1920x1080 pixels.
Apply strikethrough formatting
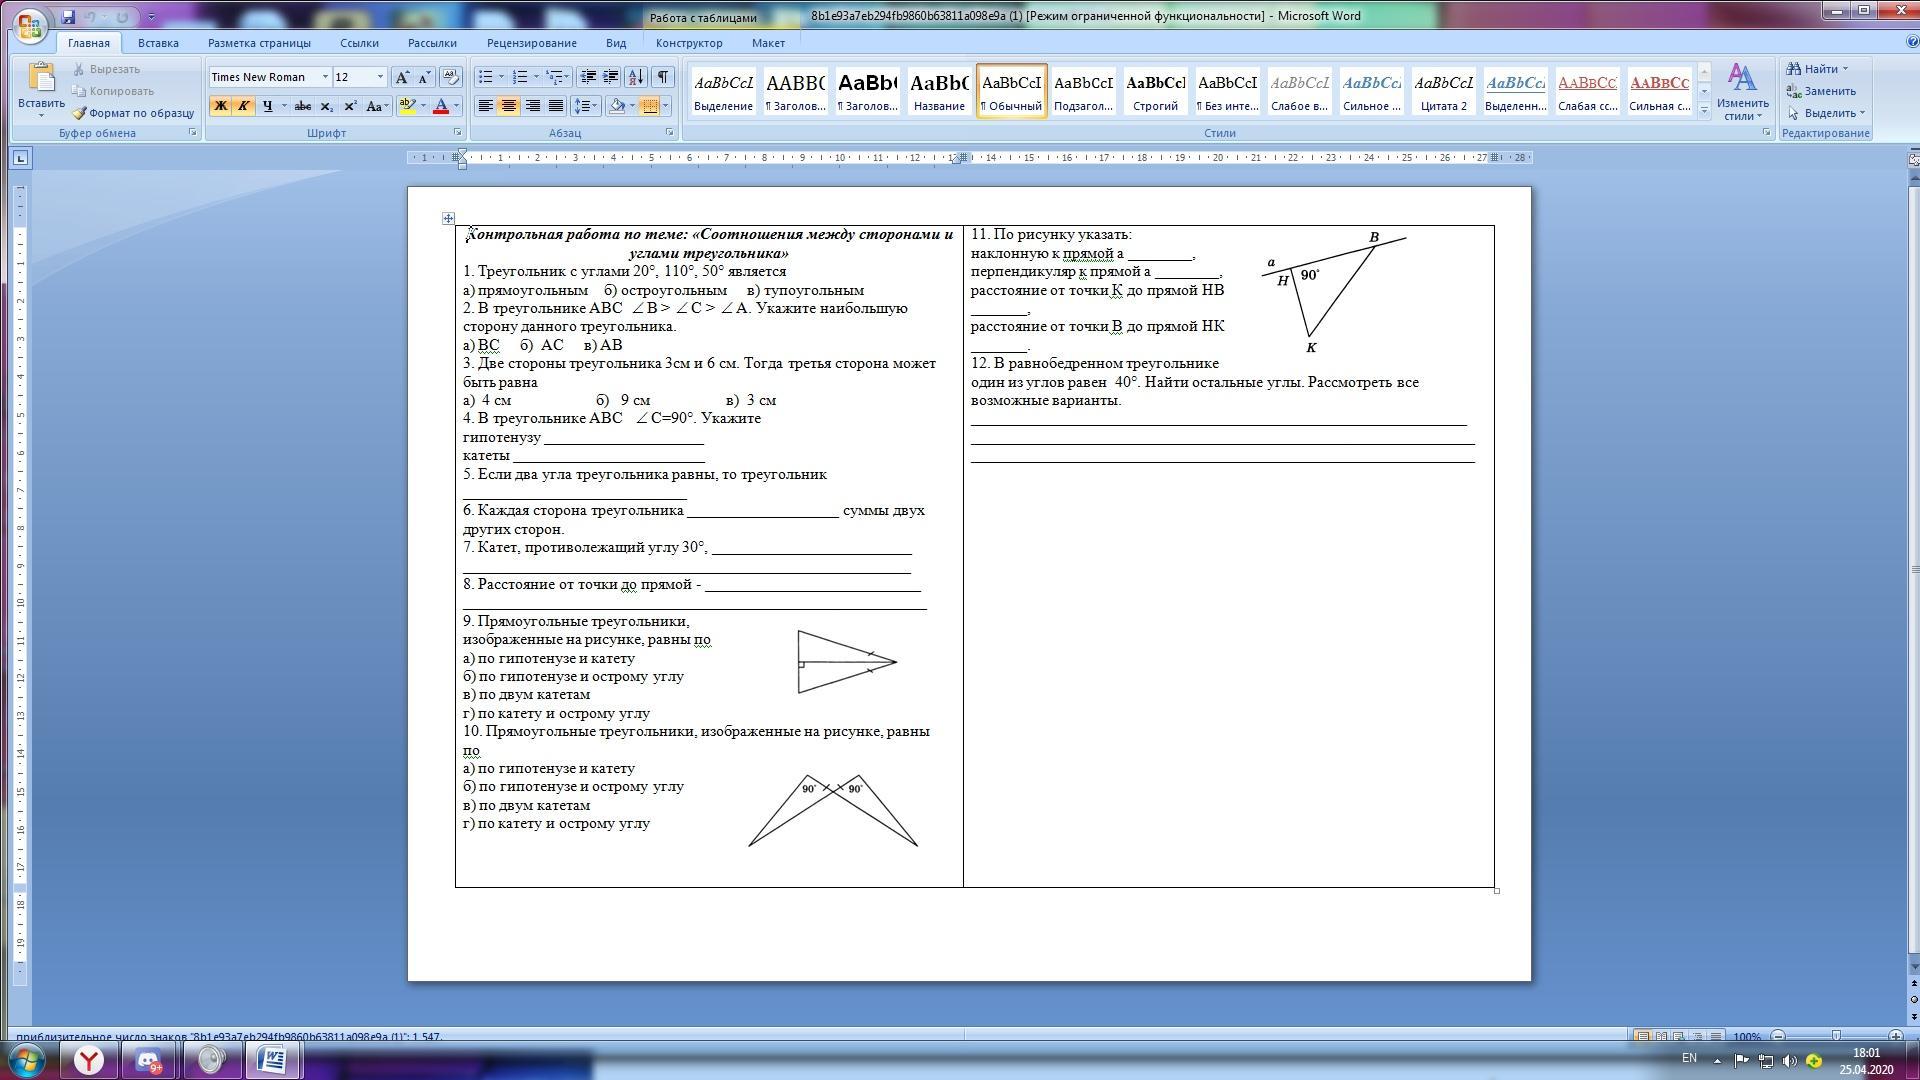tap(302, 106)
